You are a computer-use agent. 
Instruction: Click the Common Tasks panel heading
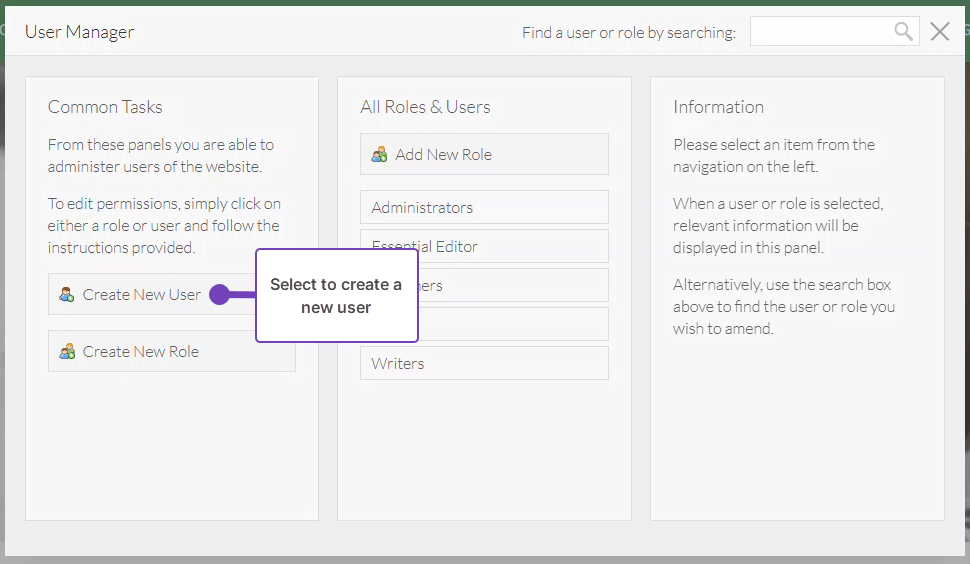105,107
